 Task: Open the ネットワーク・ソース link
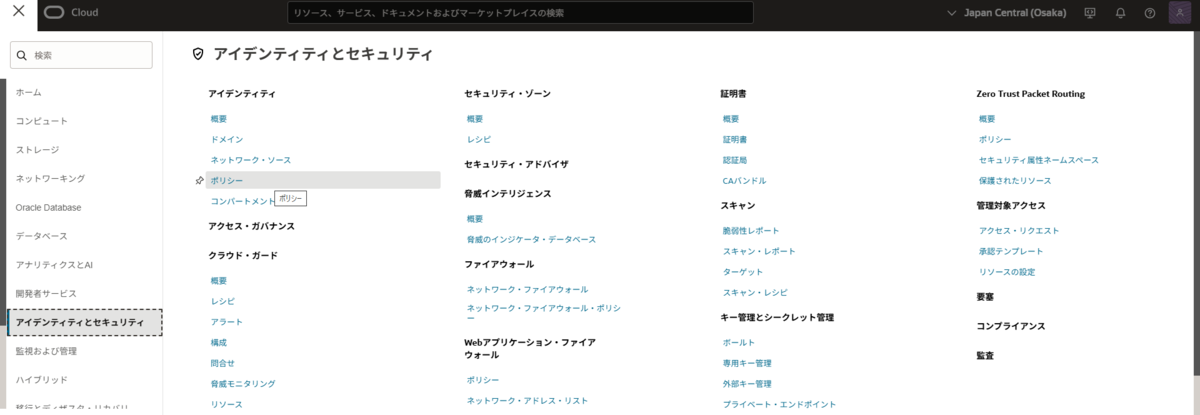[251, 160]
